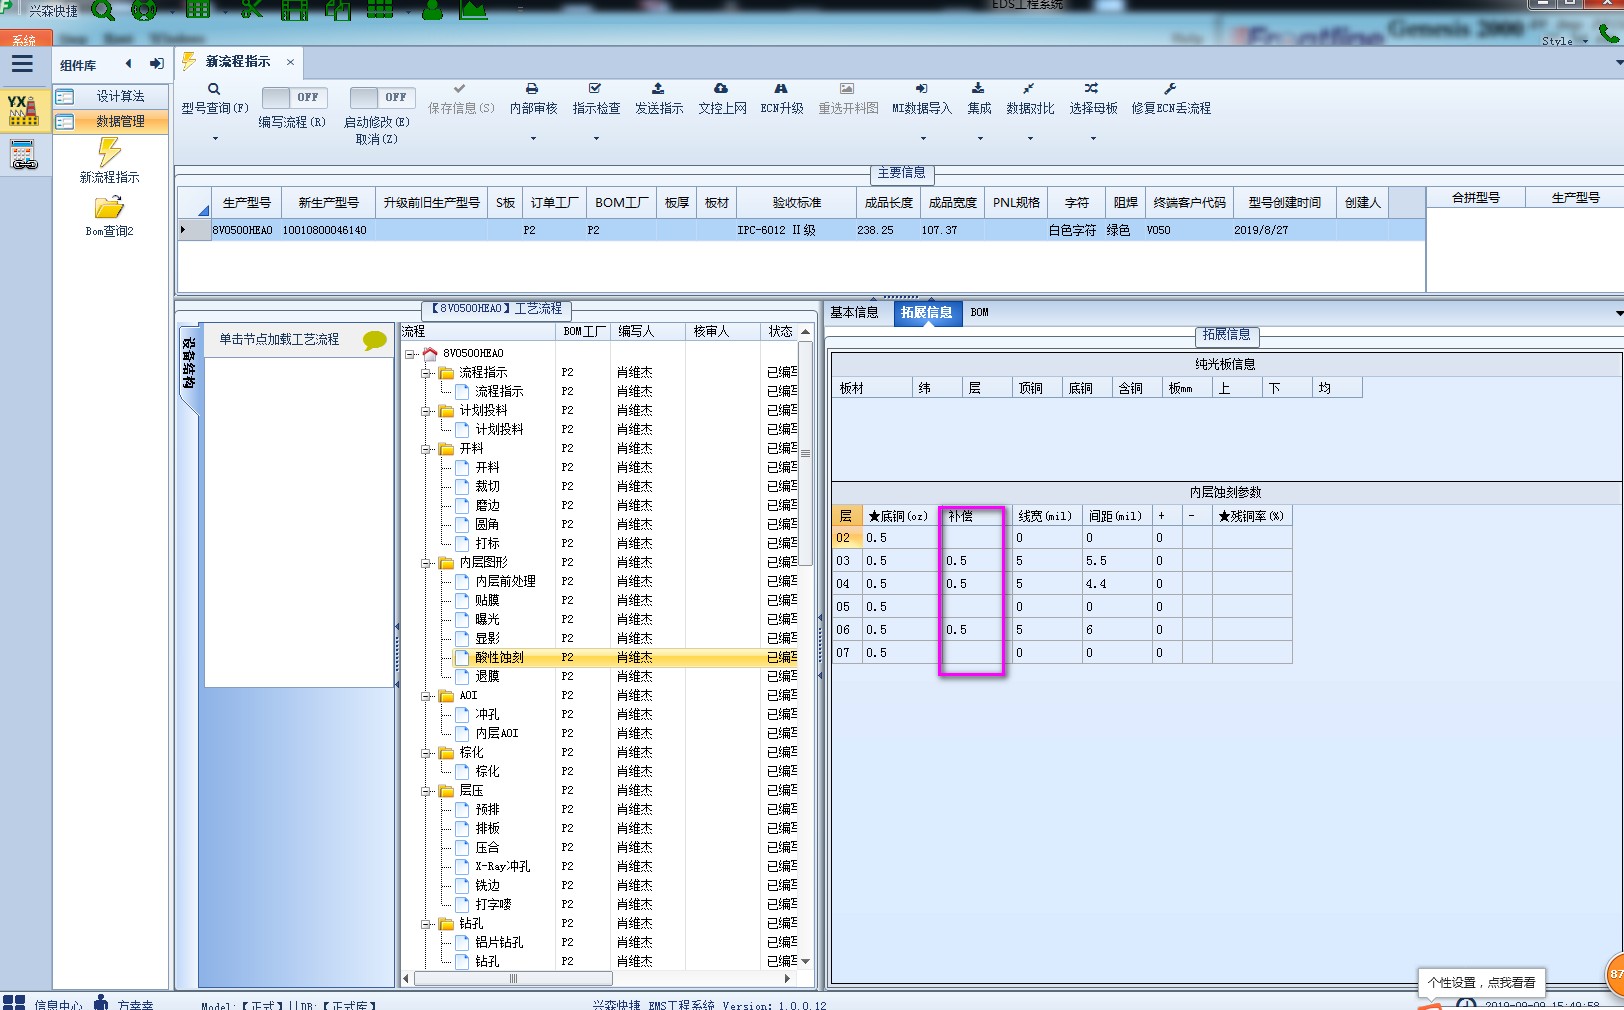The height and width of the screenshot is (1010, 1624).
Task: Open the 系统 ribbon tab
Action: (24, 40)
